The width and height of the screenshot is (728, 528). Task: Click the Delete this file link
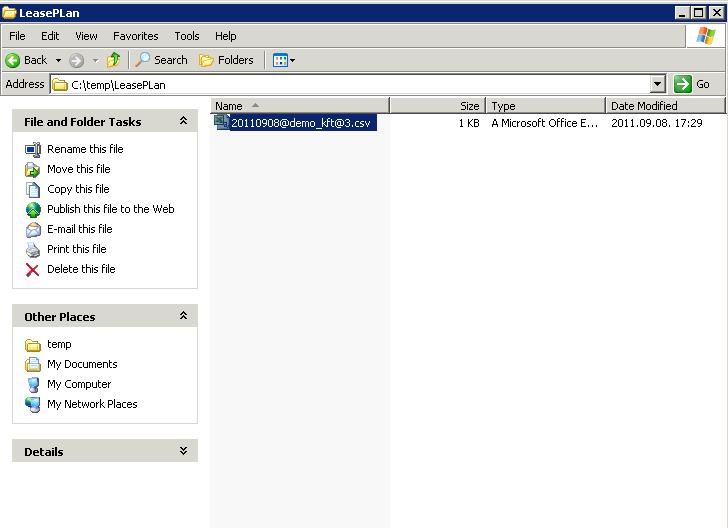click(81, 269)
